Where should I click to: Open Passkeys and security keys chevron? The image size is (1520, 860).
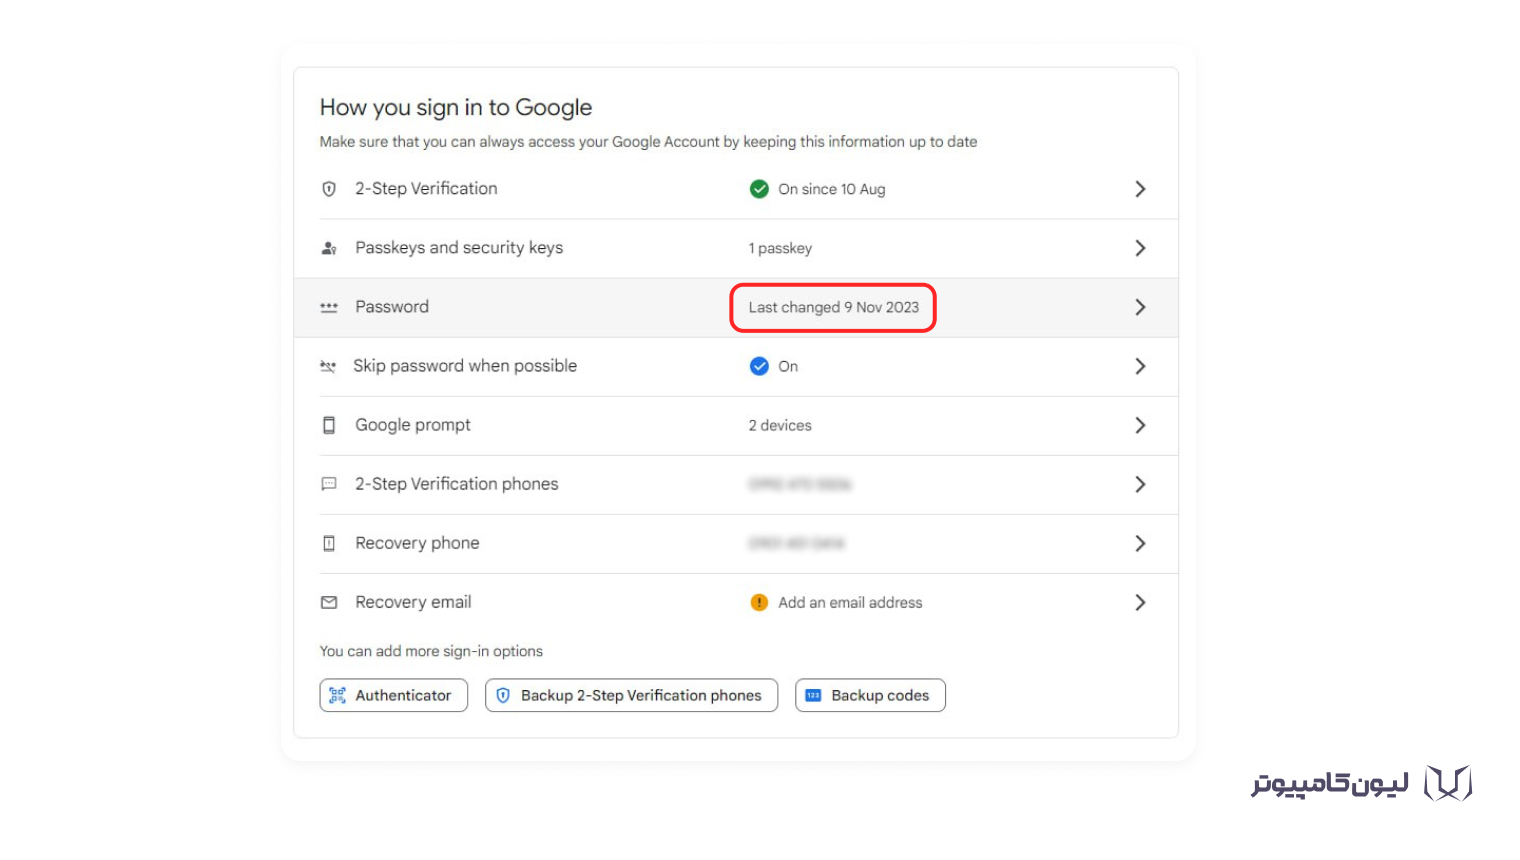(x=1140, y=248)
